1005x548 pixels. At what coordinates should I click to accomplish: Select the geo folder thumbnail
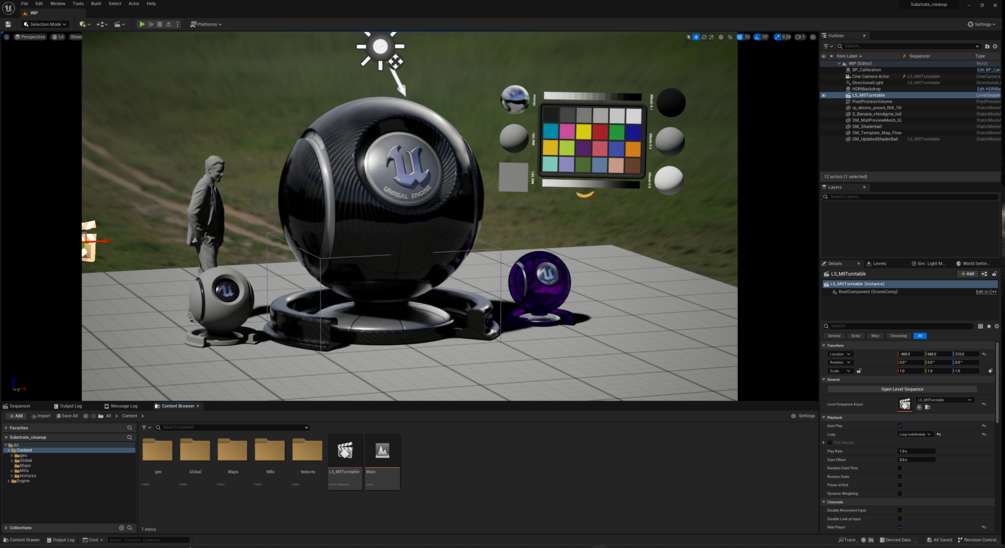[x=158, y=450]
